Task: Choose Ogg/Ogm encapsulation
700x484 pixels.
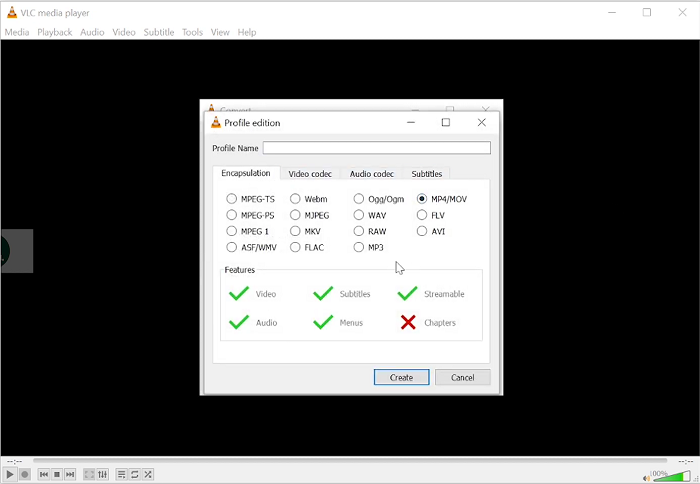Action: pos(358,199)
